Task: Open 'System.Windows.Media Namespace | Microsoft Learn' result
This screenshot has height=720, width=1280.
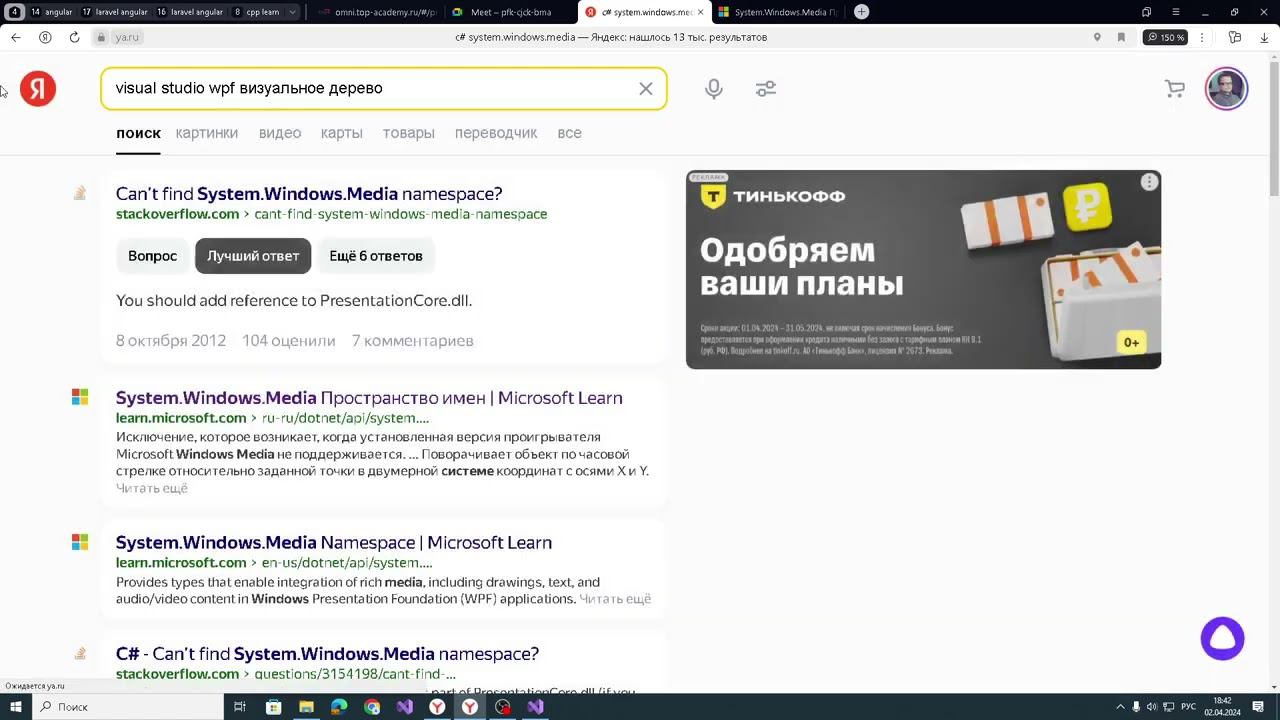Action: [x=334, y=543]
